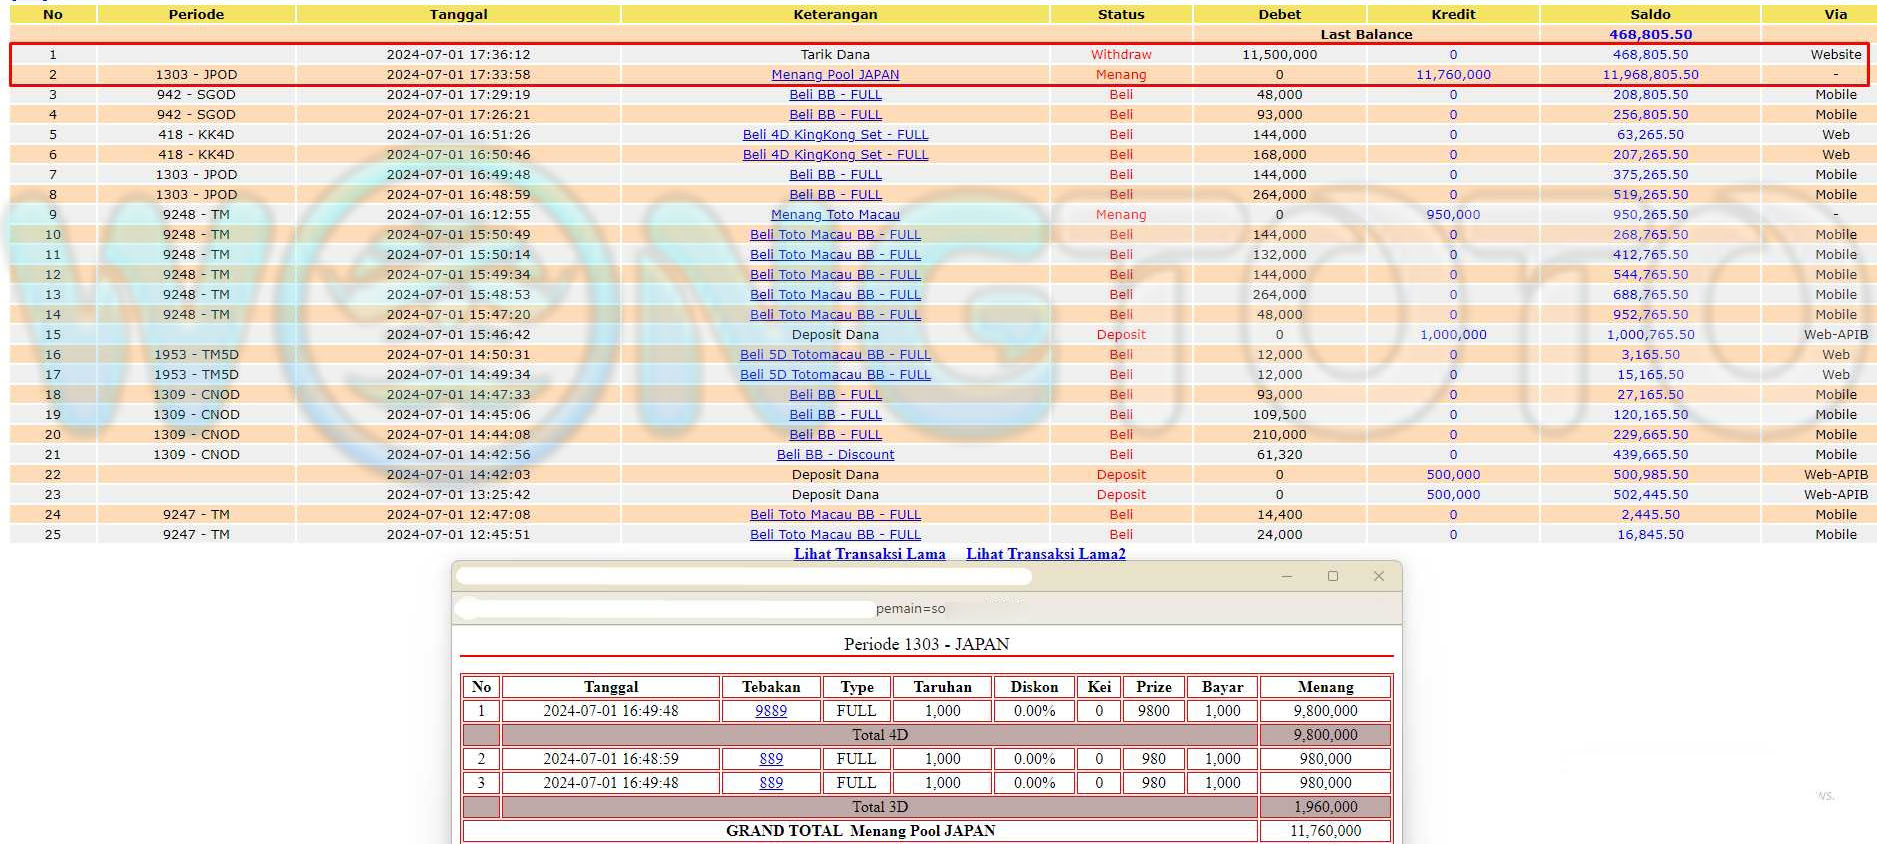Open Beli 4D KingKong Set link, row 5

point(835,134)
